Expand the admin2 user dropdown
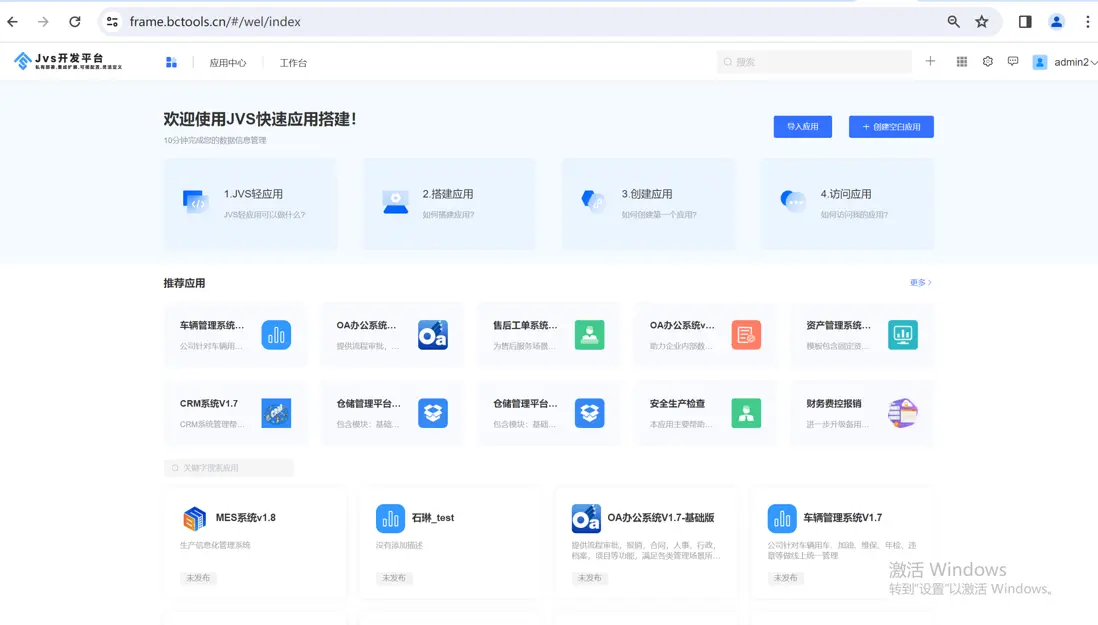 pos(1069,61)
